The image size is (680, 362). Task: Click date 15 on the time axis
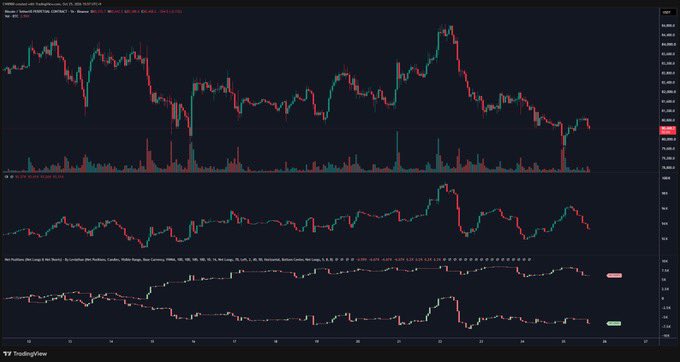coord(152,342)
